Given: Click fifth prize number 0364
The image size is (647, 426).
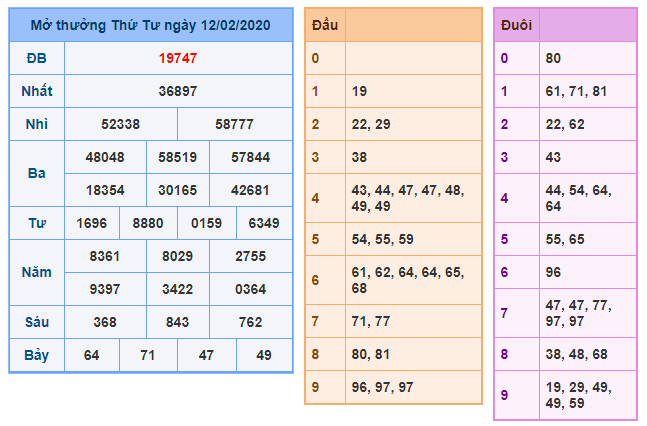Looking at the screenshot, I should (251, 289).
